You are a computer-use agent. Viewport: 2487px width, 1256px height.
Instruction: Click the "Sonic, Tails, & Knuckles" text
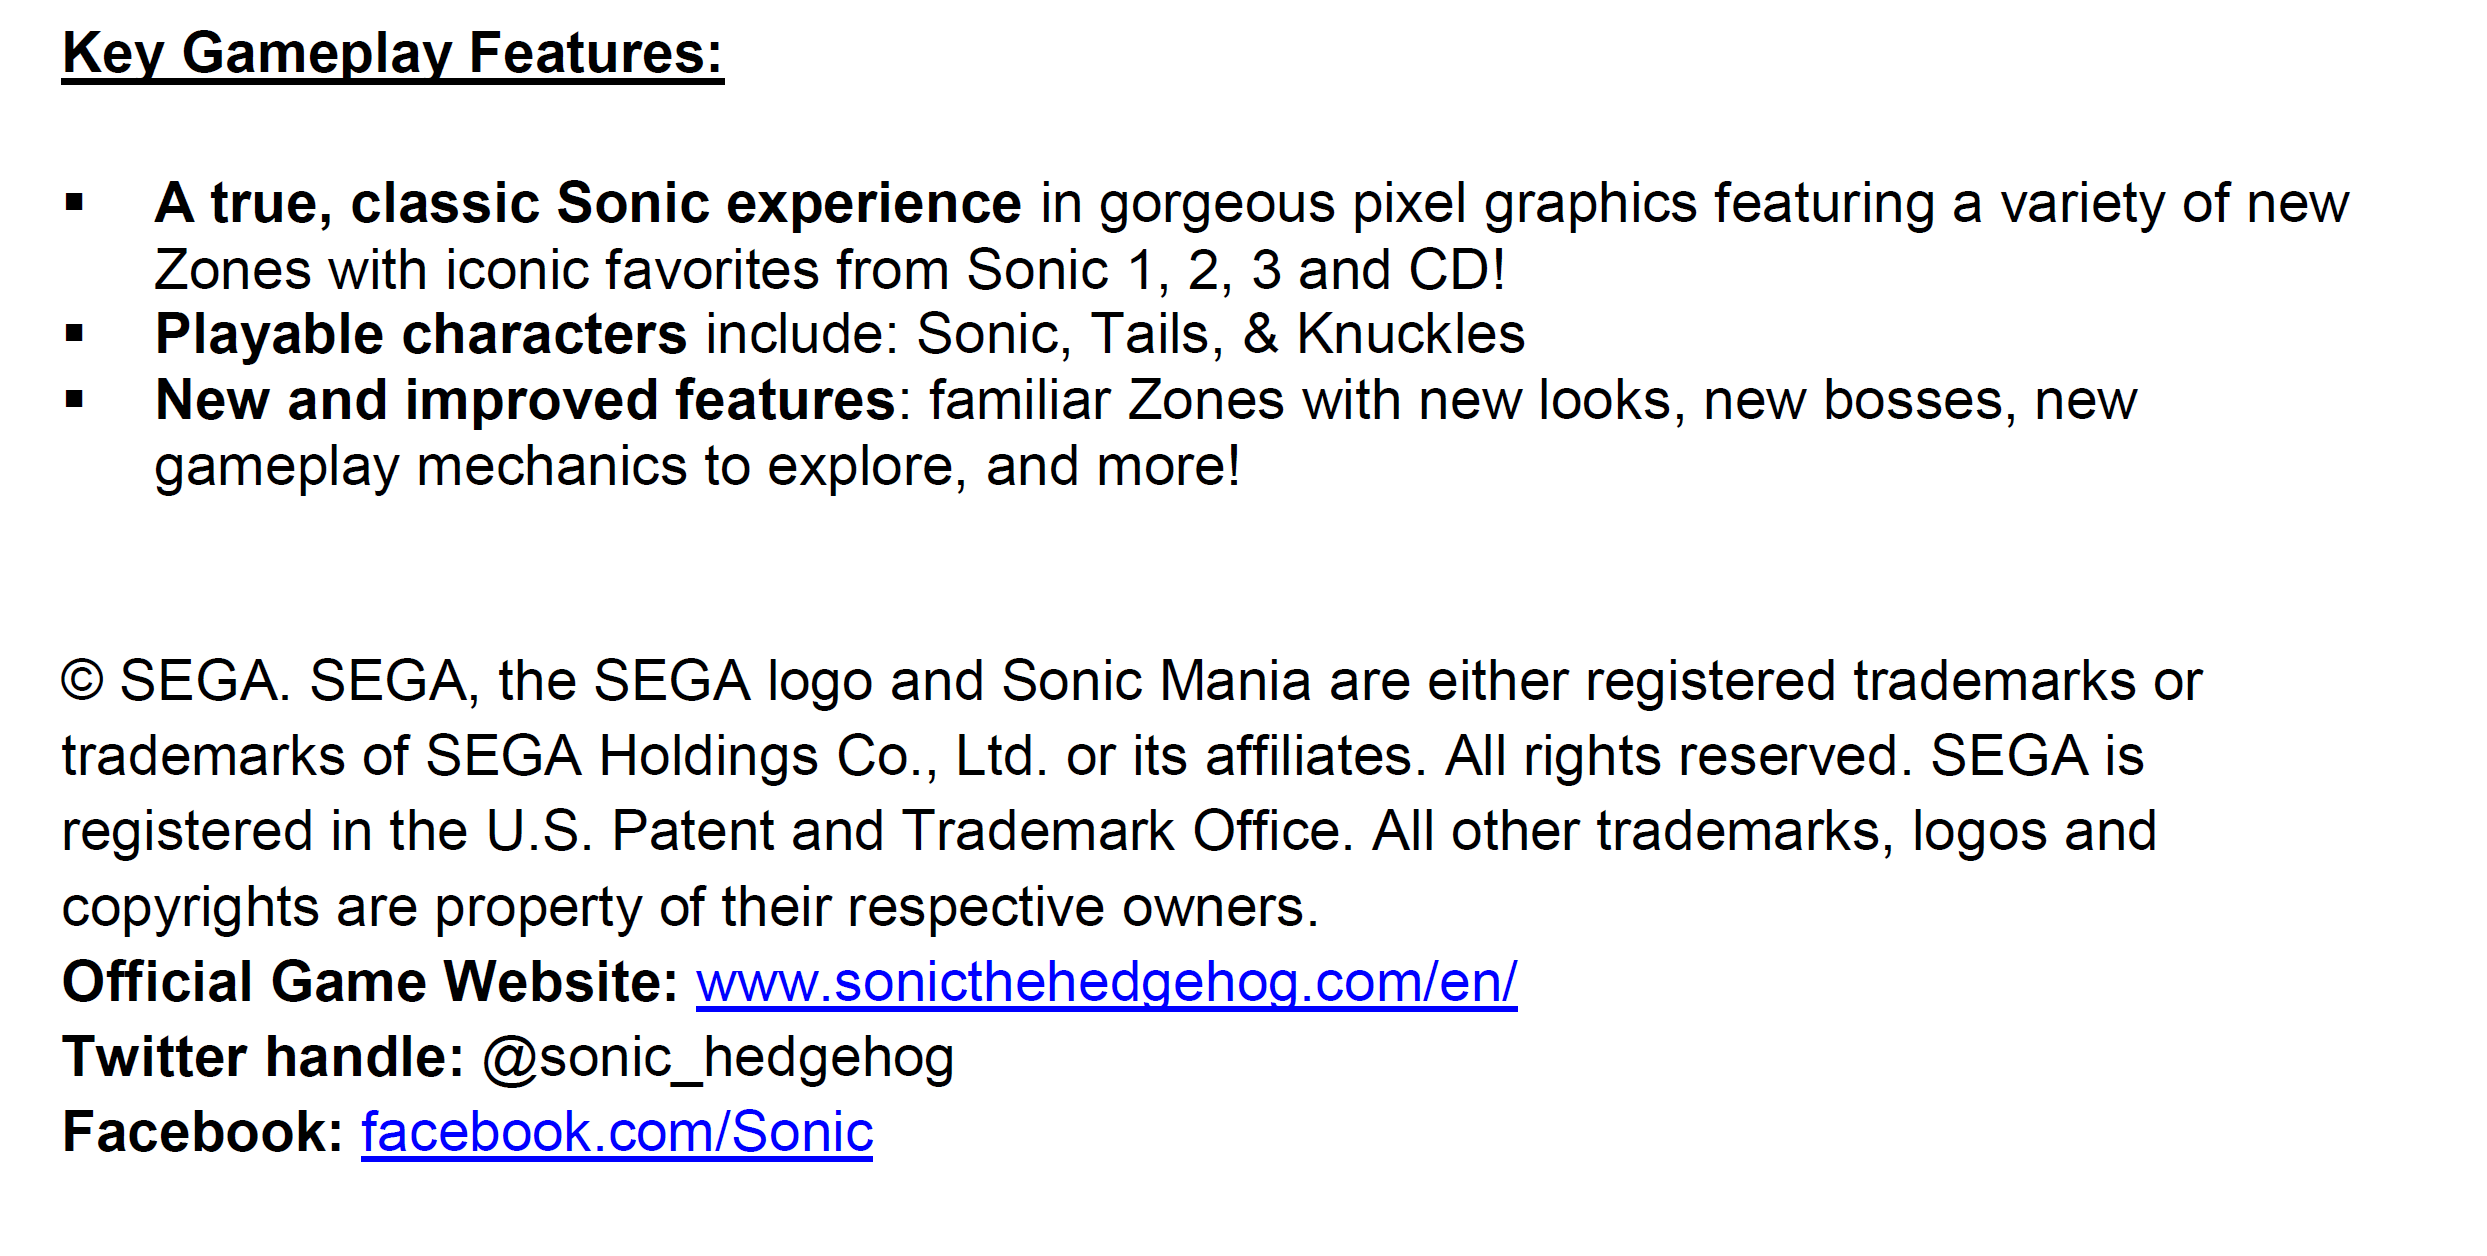click(x=1220, y=334)
